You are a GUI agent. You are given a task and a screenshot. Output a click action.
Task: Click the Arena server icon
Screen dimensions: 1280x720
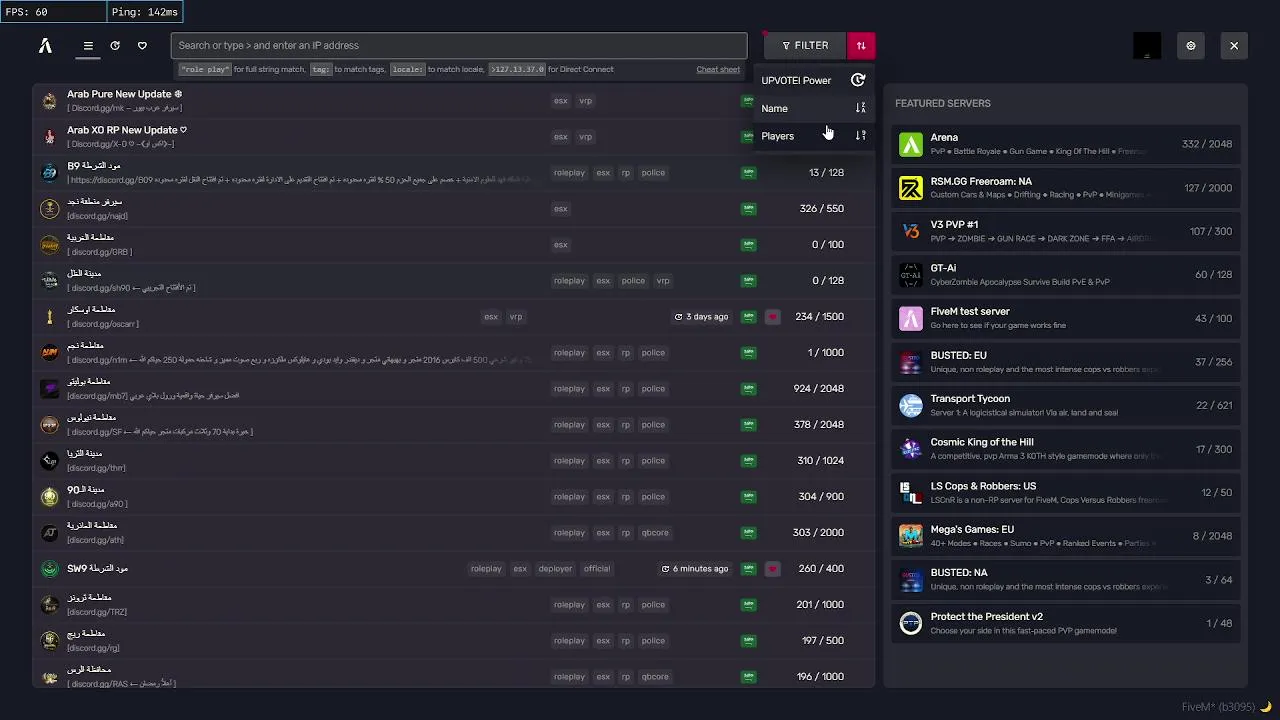point(910,144)
